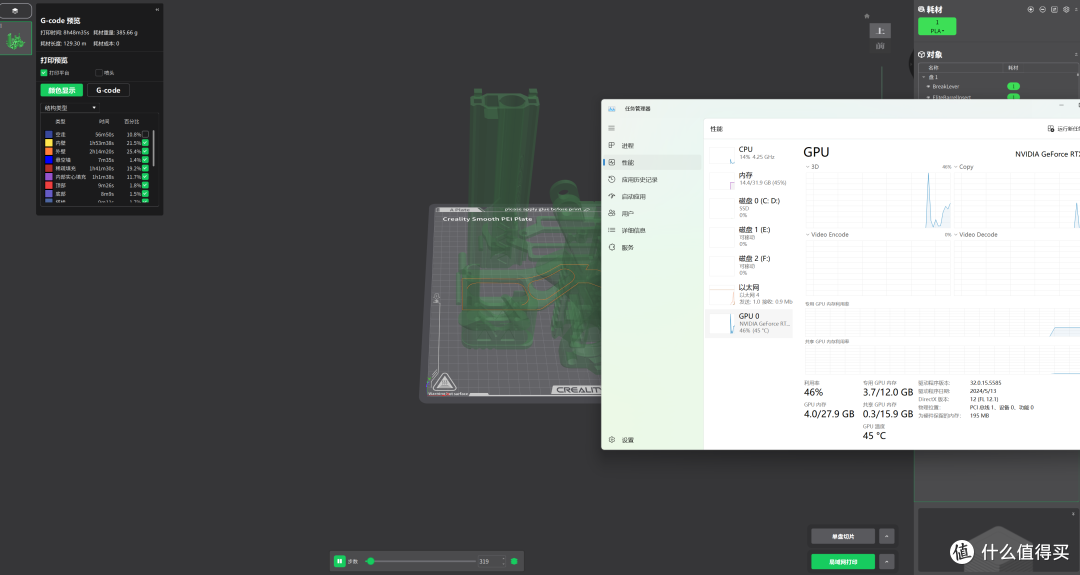
Task: Collapse the 盘 1 tree node
Action: (x=924, y=77)
